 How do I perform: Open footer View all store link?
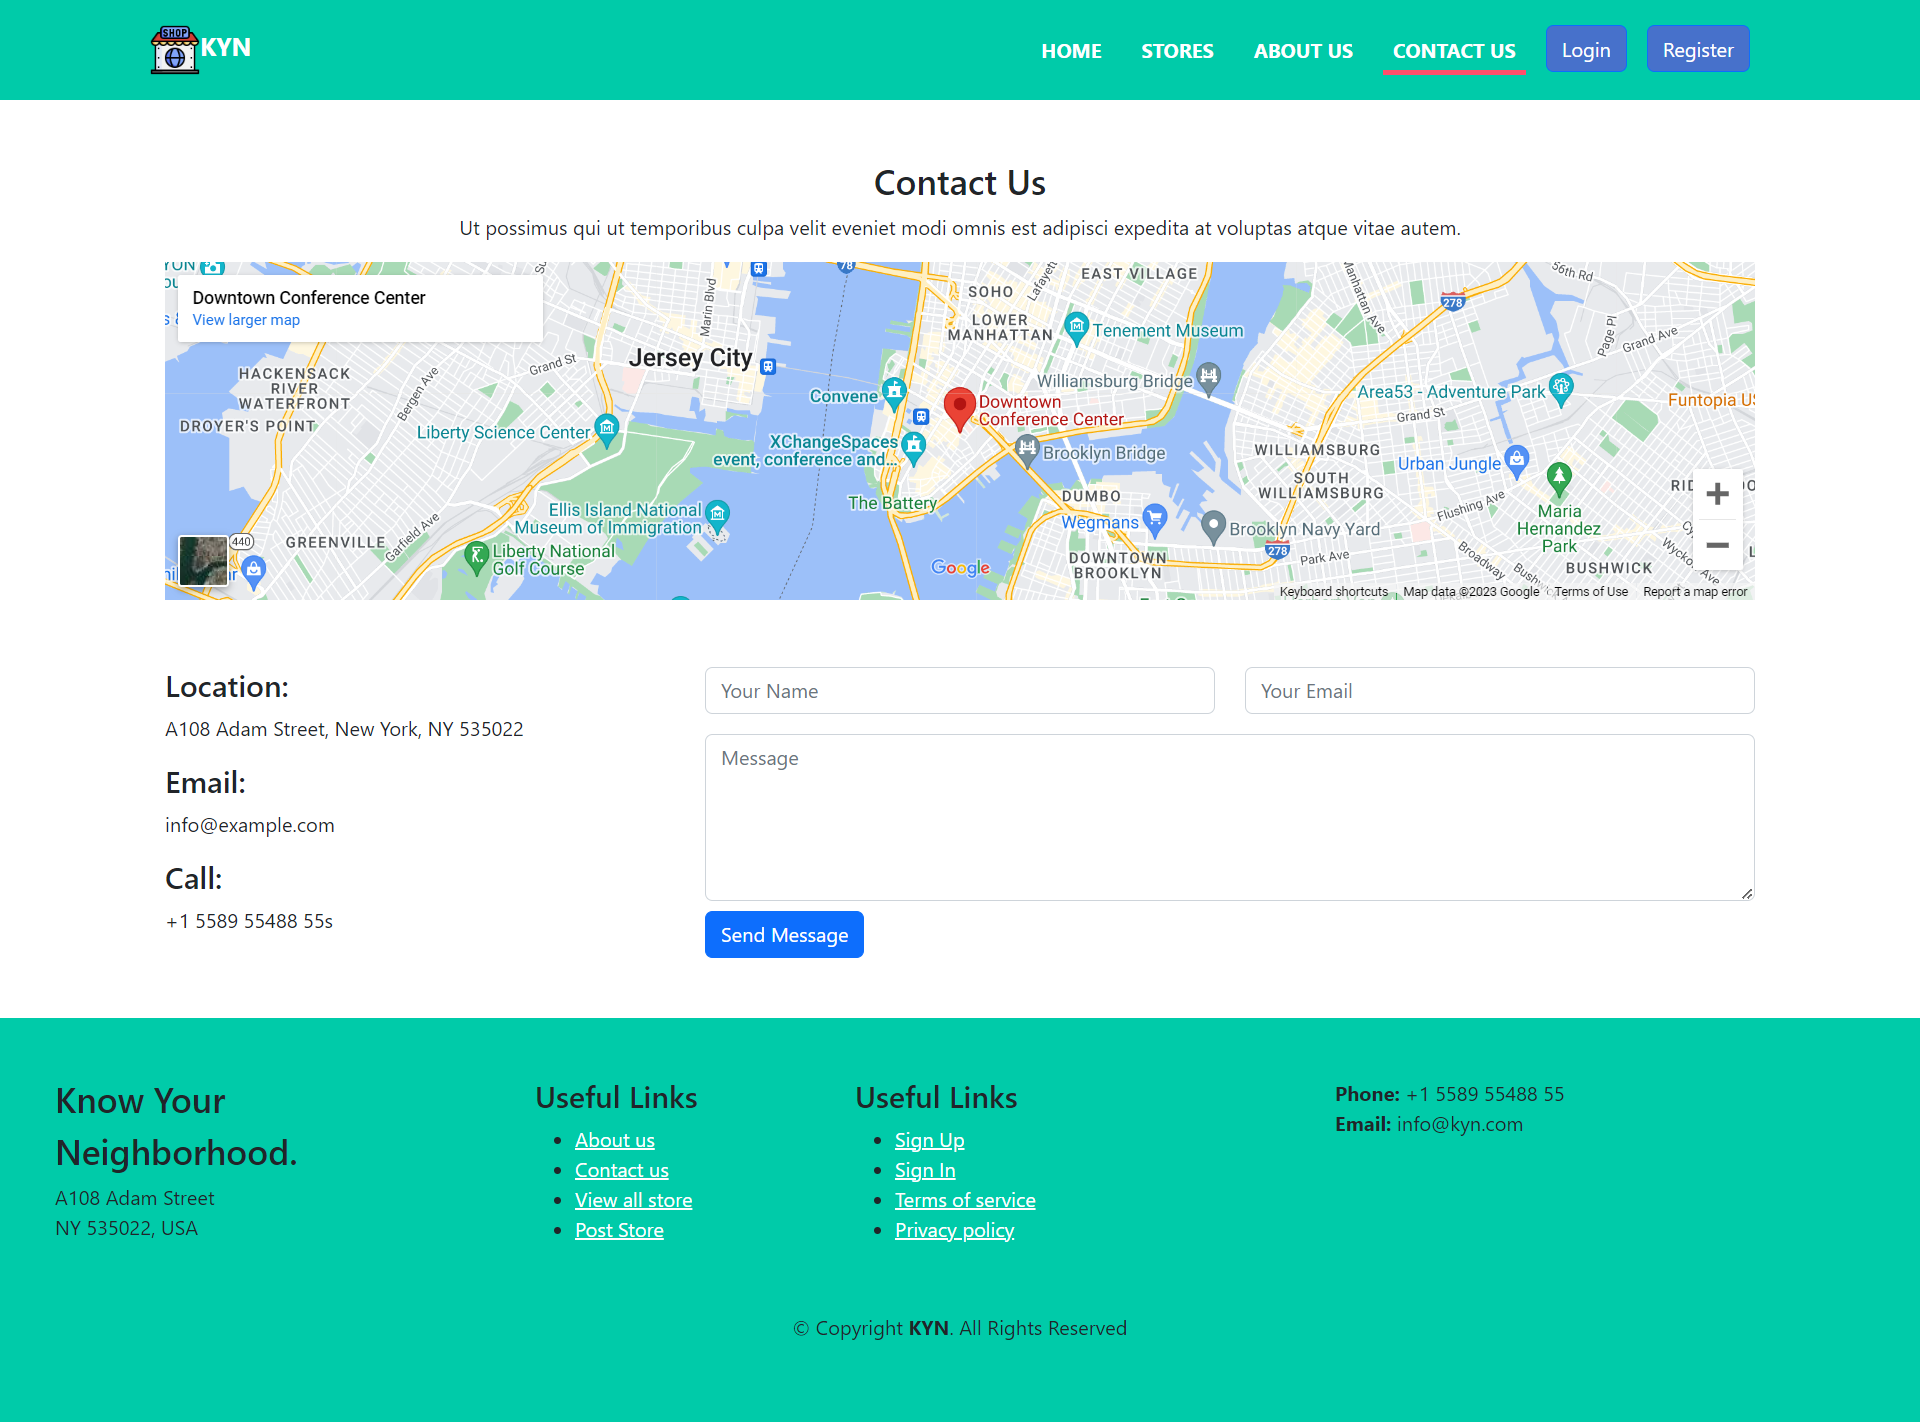click(x=634, y=1200)
